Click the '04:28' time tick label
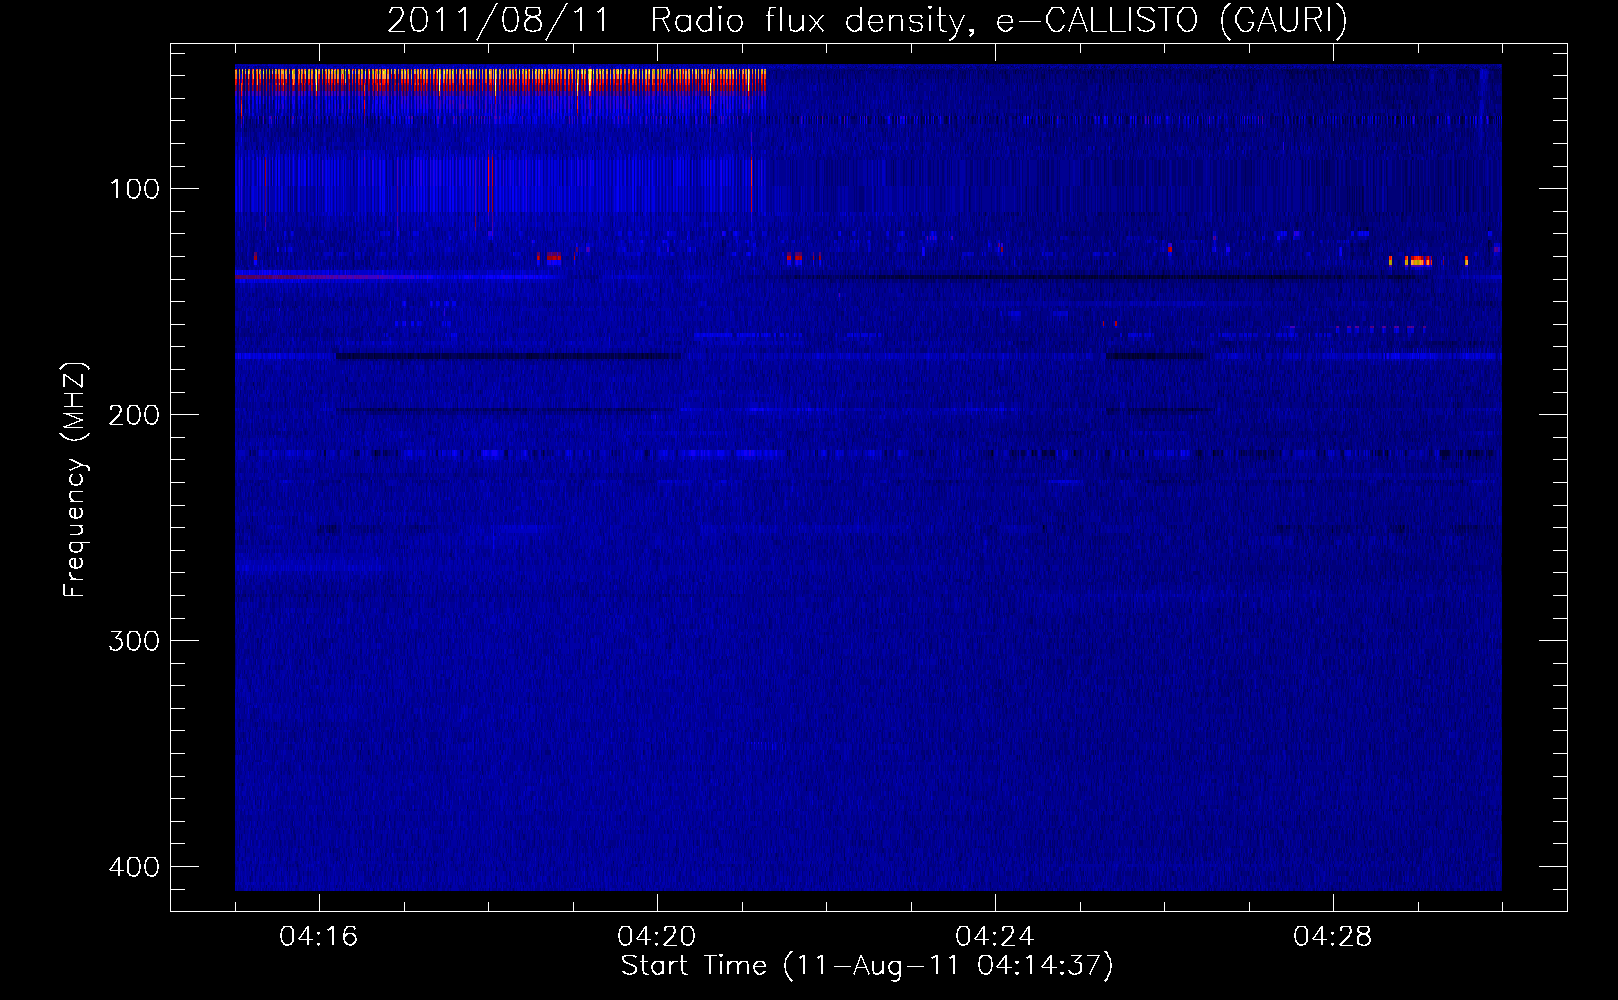Screen dimensions: 1618x1000 (1333, 937)
